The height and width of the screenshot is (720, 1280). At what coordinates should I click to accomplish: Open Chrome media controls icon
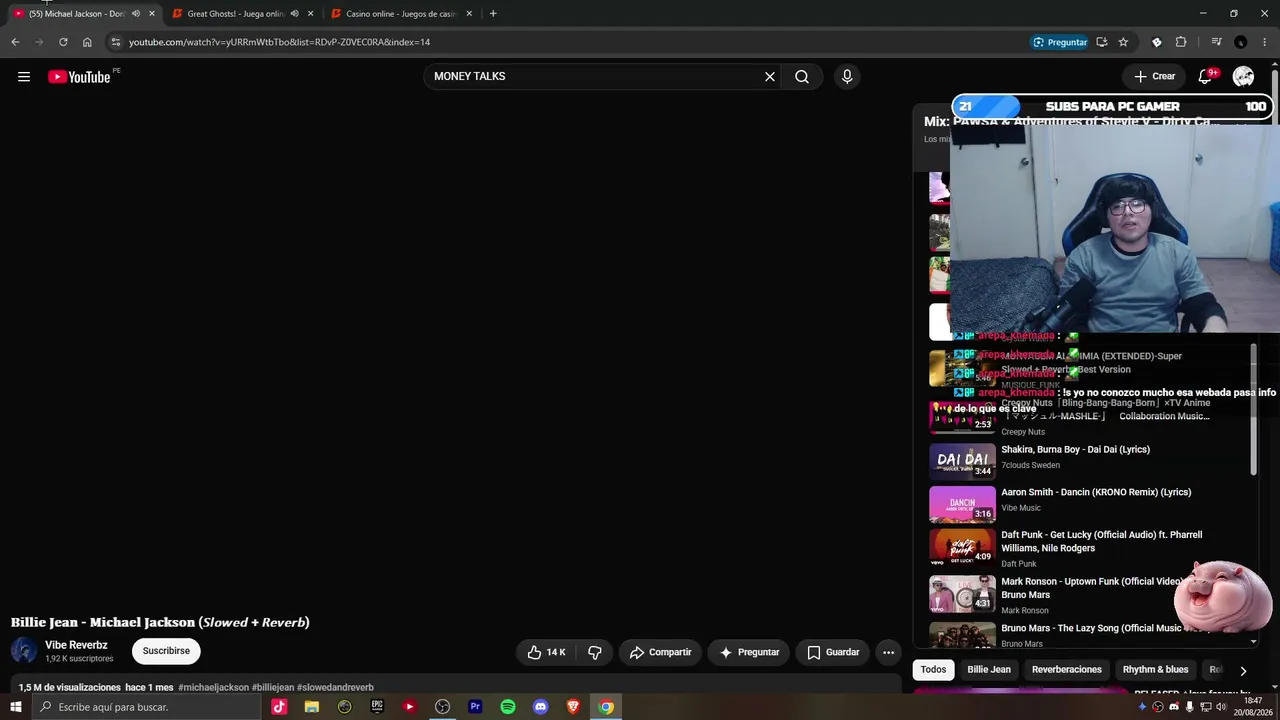(1216, 42)
